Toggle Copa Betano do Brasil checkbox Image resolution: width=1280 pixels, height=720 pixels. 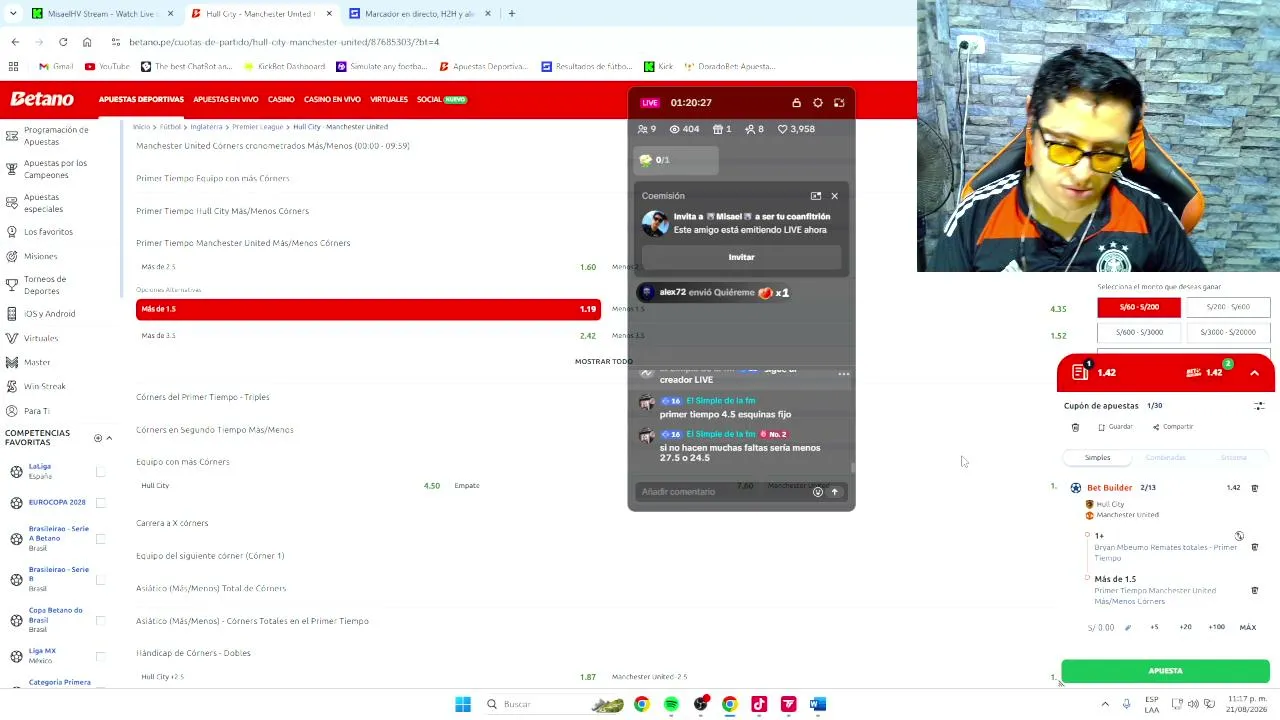pyautogui.click(x=100, y=621)
